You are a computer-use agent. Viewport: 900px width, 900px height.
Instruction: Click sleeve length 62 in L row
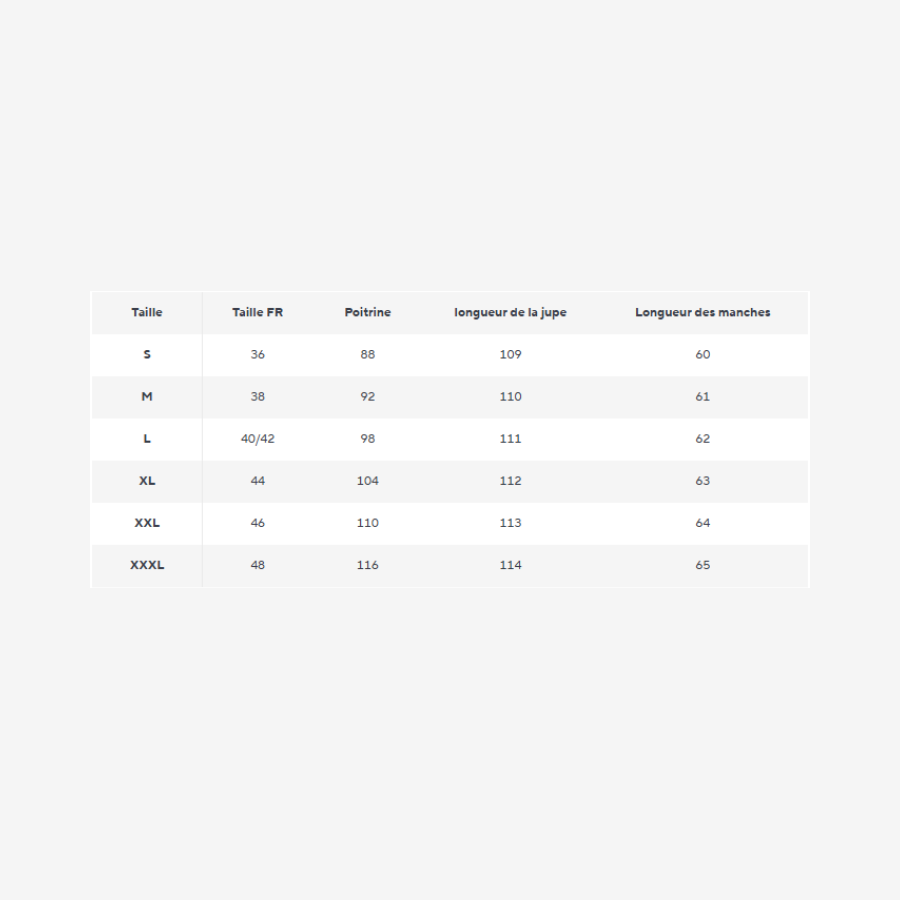703,438
